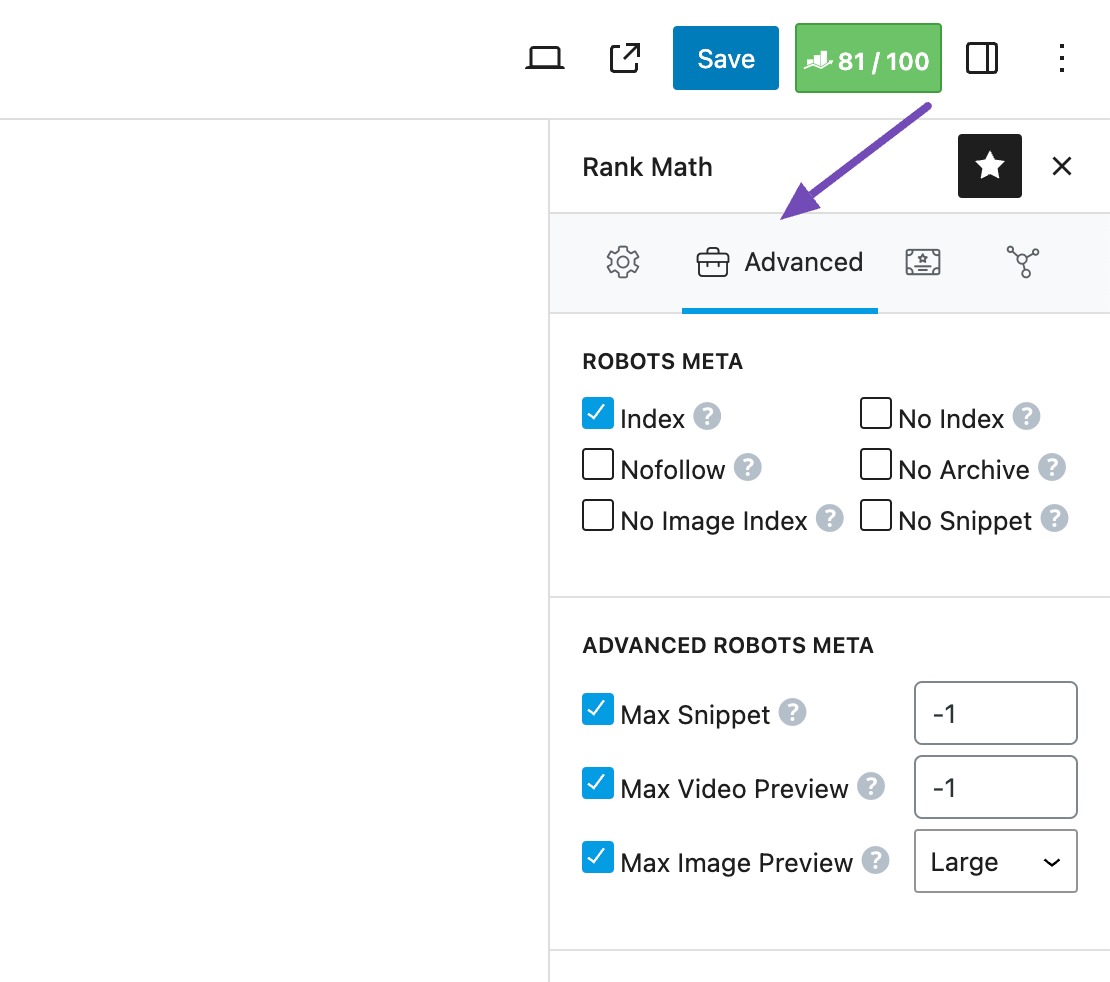1110x982 pixels.
Task: Switch to the Social tab icon
Action: click(x=1023, y=262)
